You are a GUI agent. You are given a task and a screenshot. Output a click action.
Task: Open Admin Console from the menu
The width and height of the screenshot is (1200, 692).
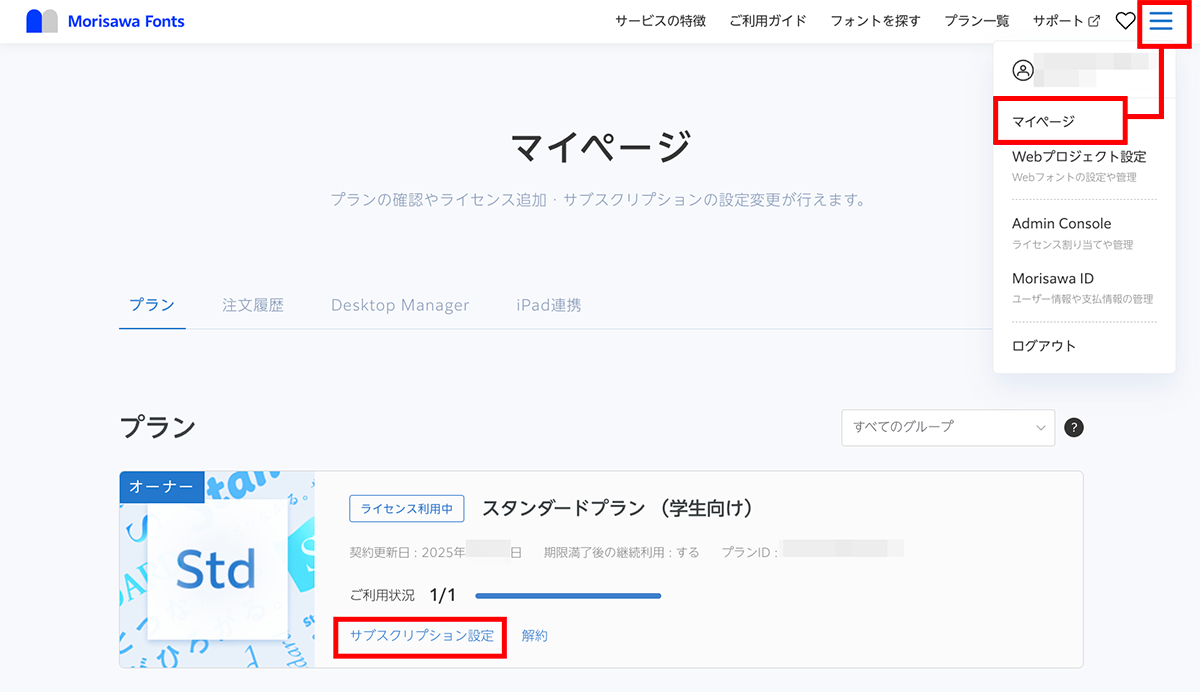[x=1061, y=223]
